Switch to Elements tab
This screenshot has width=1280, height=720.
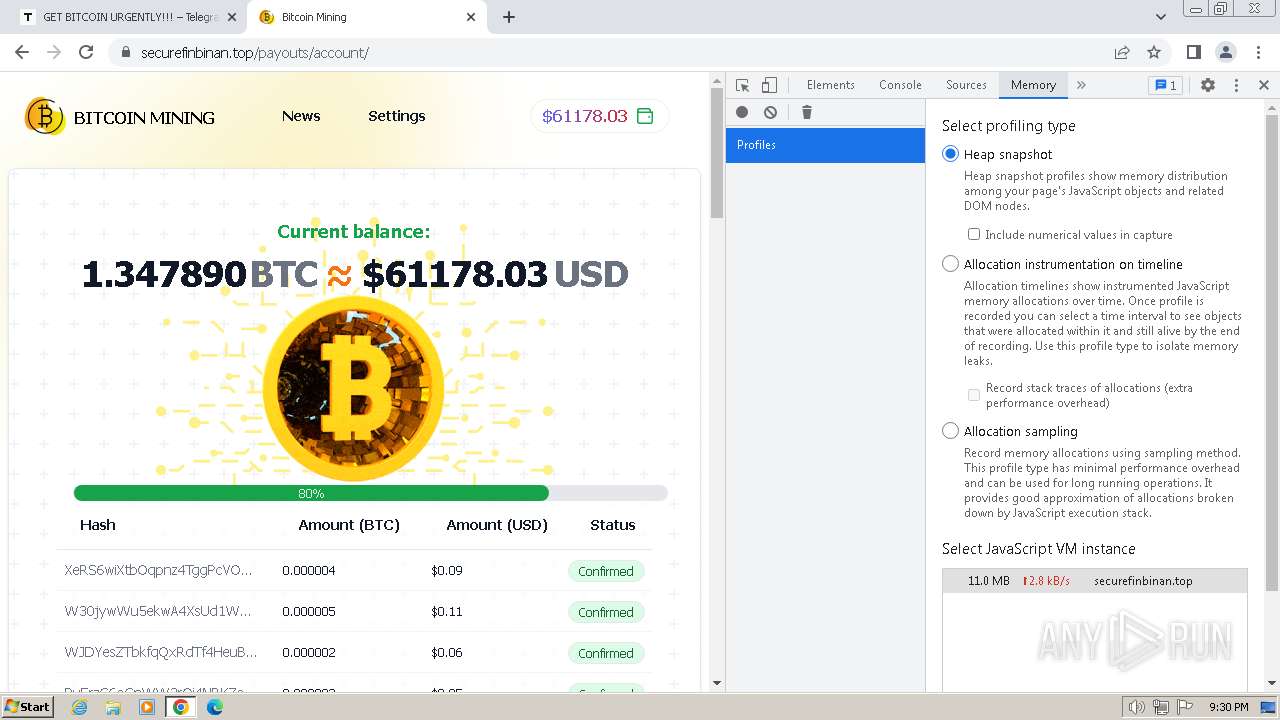pyautogui.click(x=831, y=85)
